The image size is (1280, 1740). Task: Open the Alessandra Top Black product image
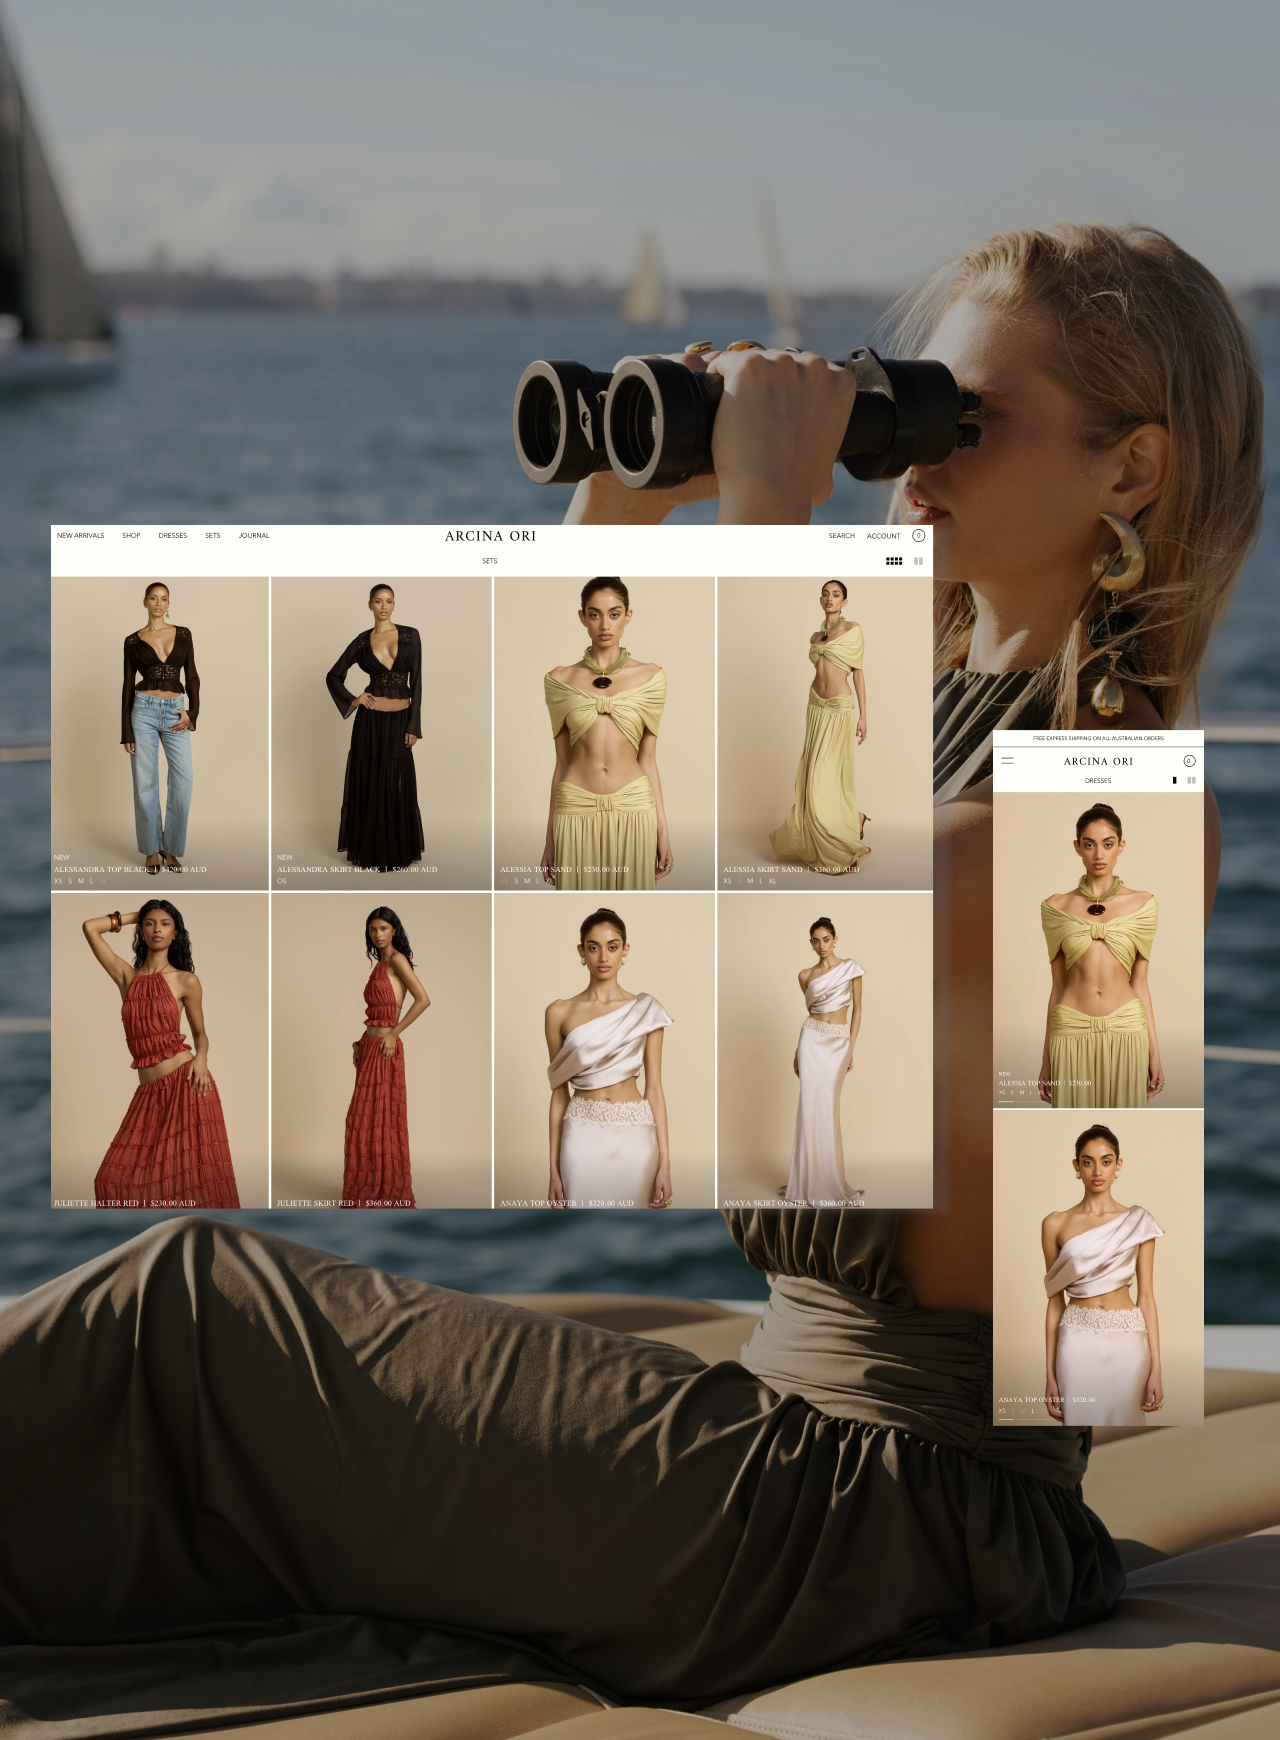click(x=160, y=720)
